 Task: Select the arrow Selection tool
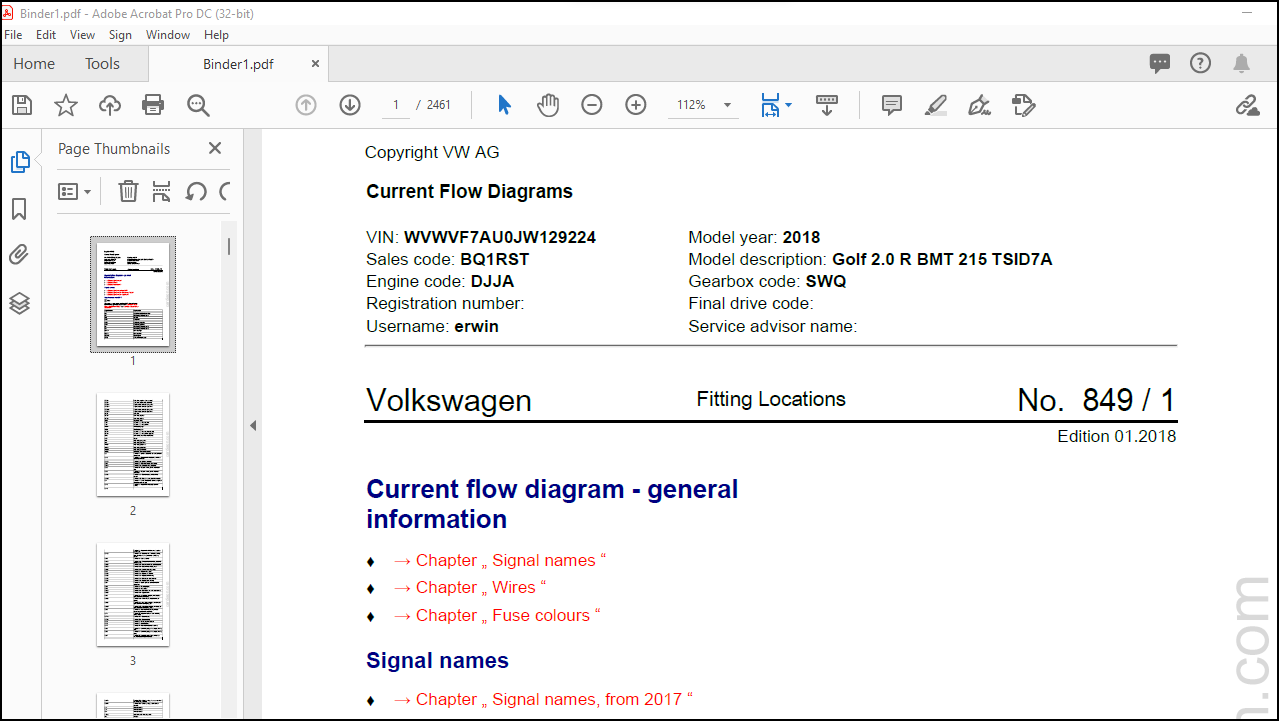[504, 105]
